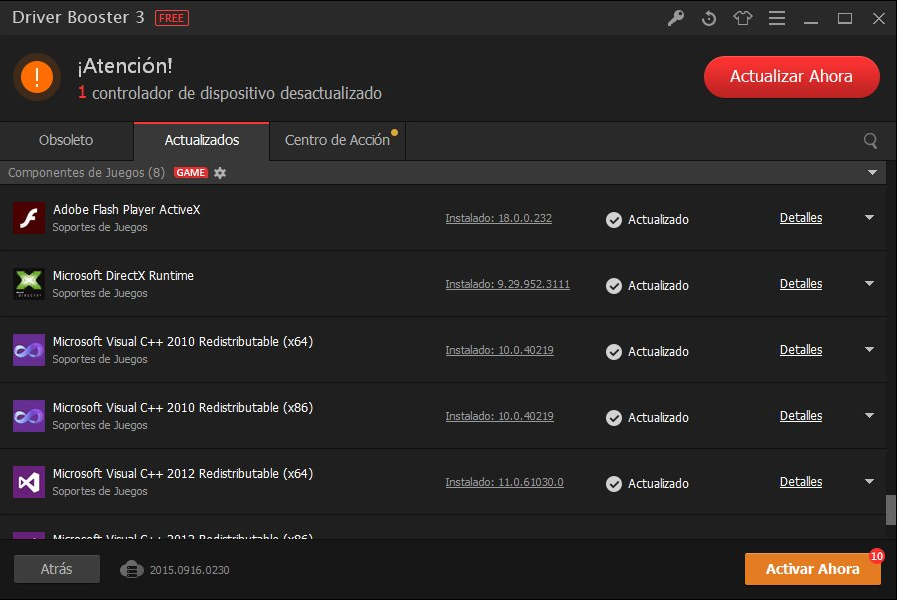Screen dimensions: 897x600
Task: Click the orange warning exclamation icon
Action: [x=37, y=77]
